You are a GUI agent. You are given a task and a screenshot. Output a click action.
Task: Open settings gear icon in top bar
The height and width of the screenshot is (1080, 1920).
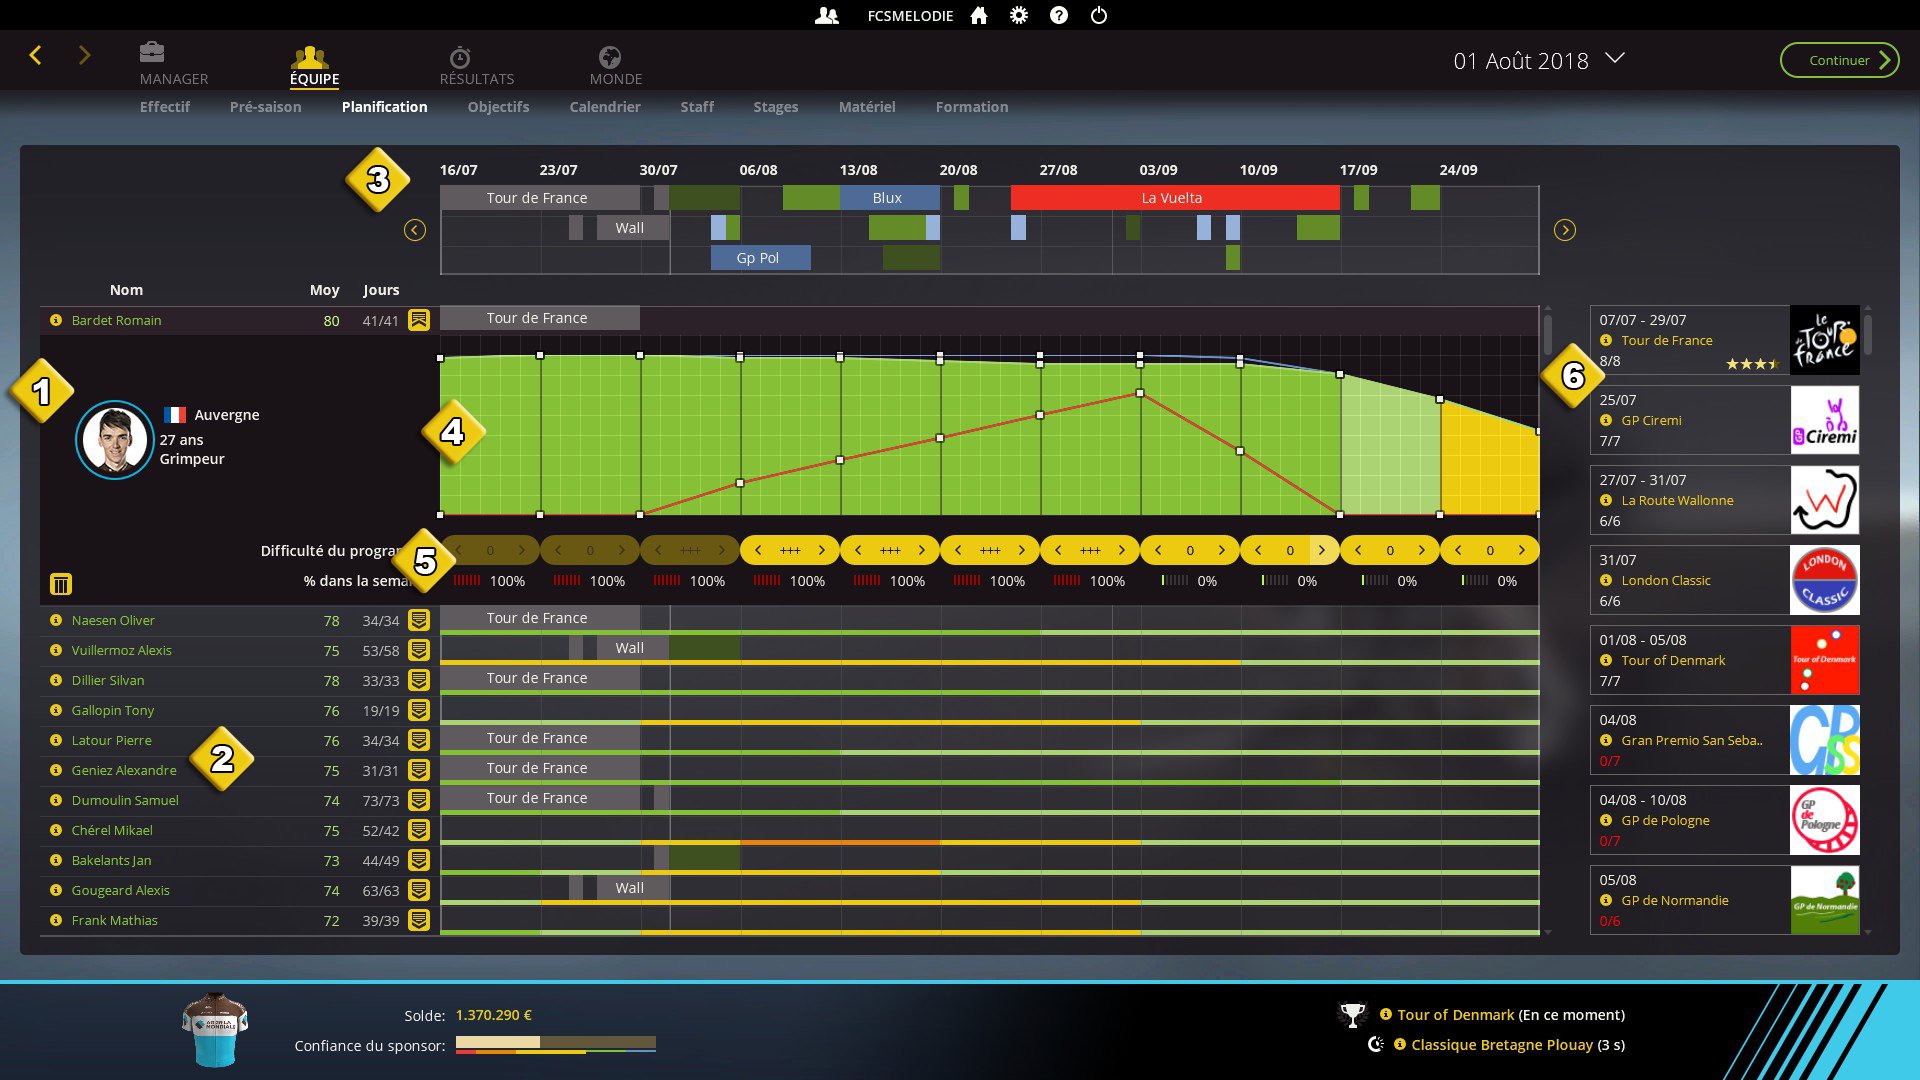coord(1018,15)
